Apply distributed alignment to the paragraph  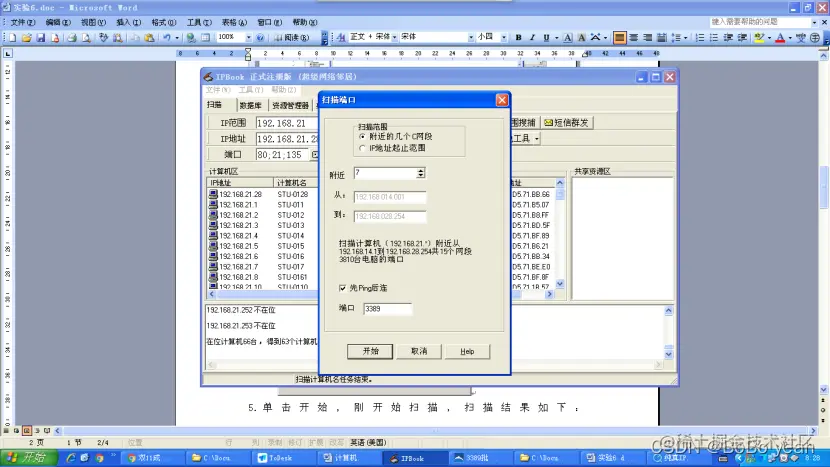[662, 38]
